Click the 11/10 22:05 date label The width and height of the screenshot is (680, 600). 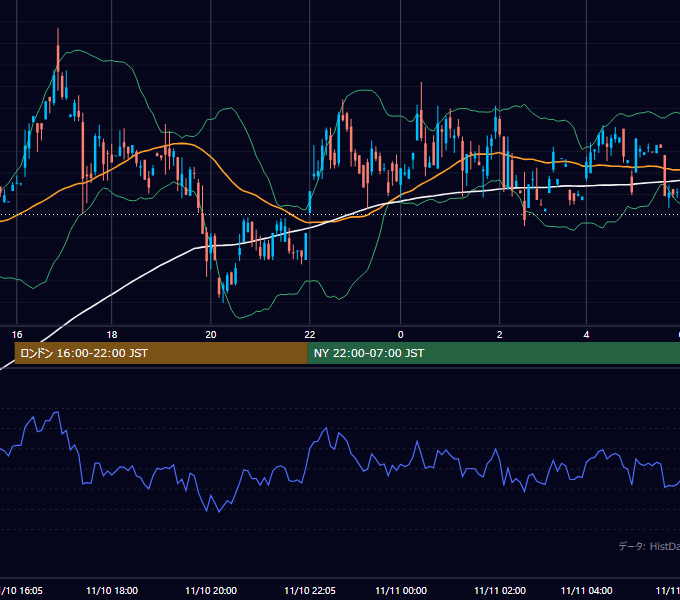coord(310,590)
